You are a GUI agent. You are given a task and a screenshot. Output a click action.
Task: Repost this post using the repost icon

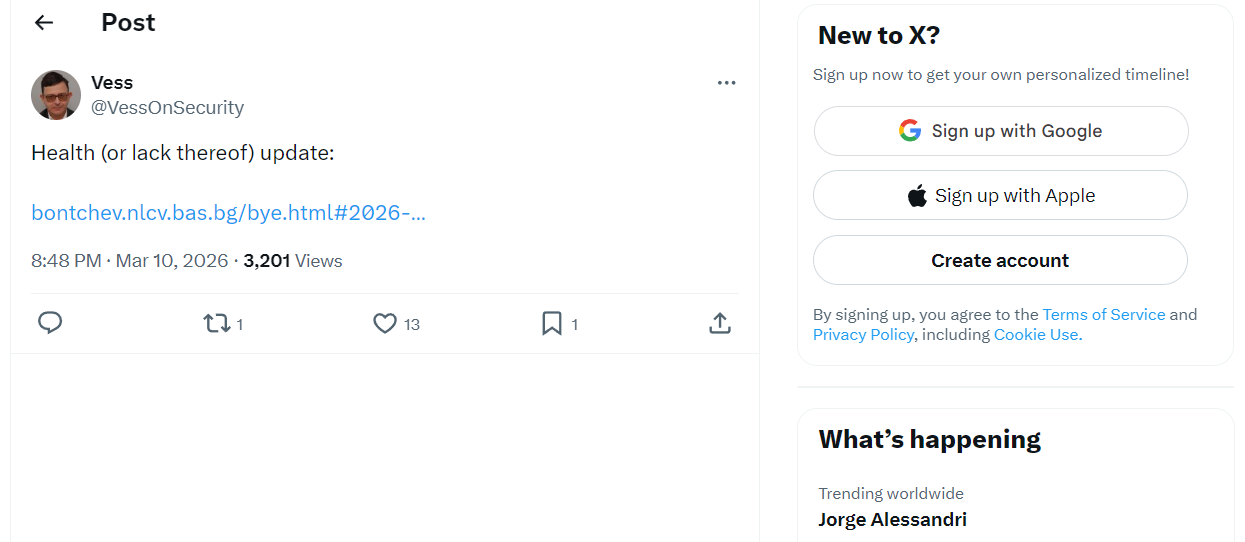(x=216, y=323)
